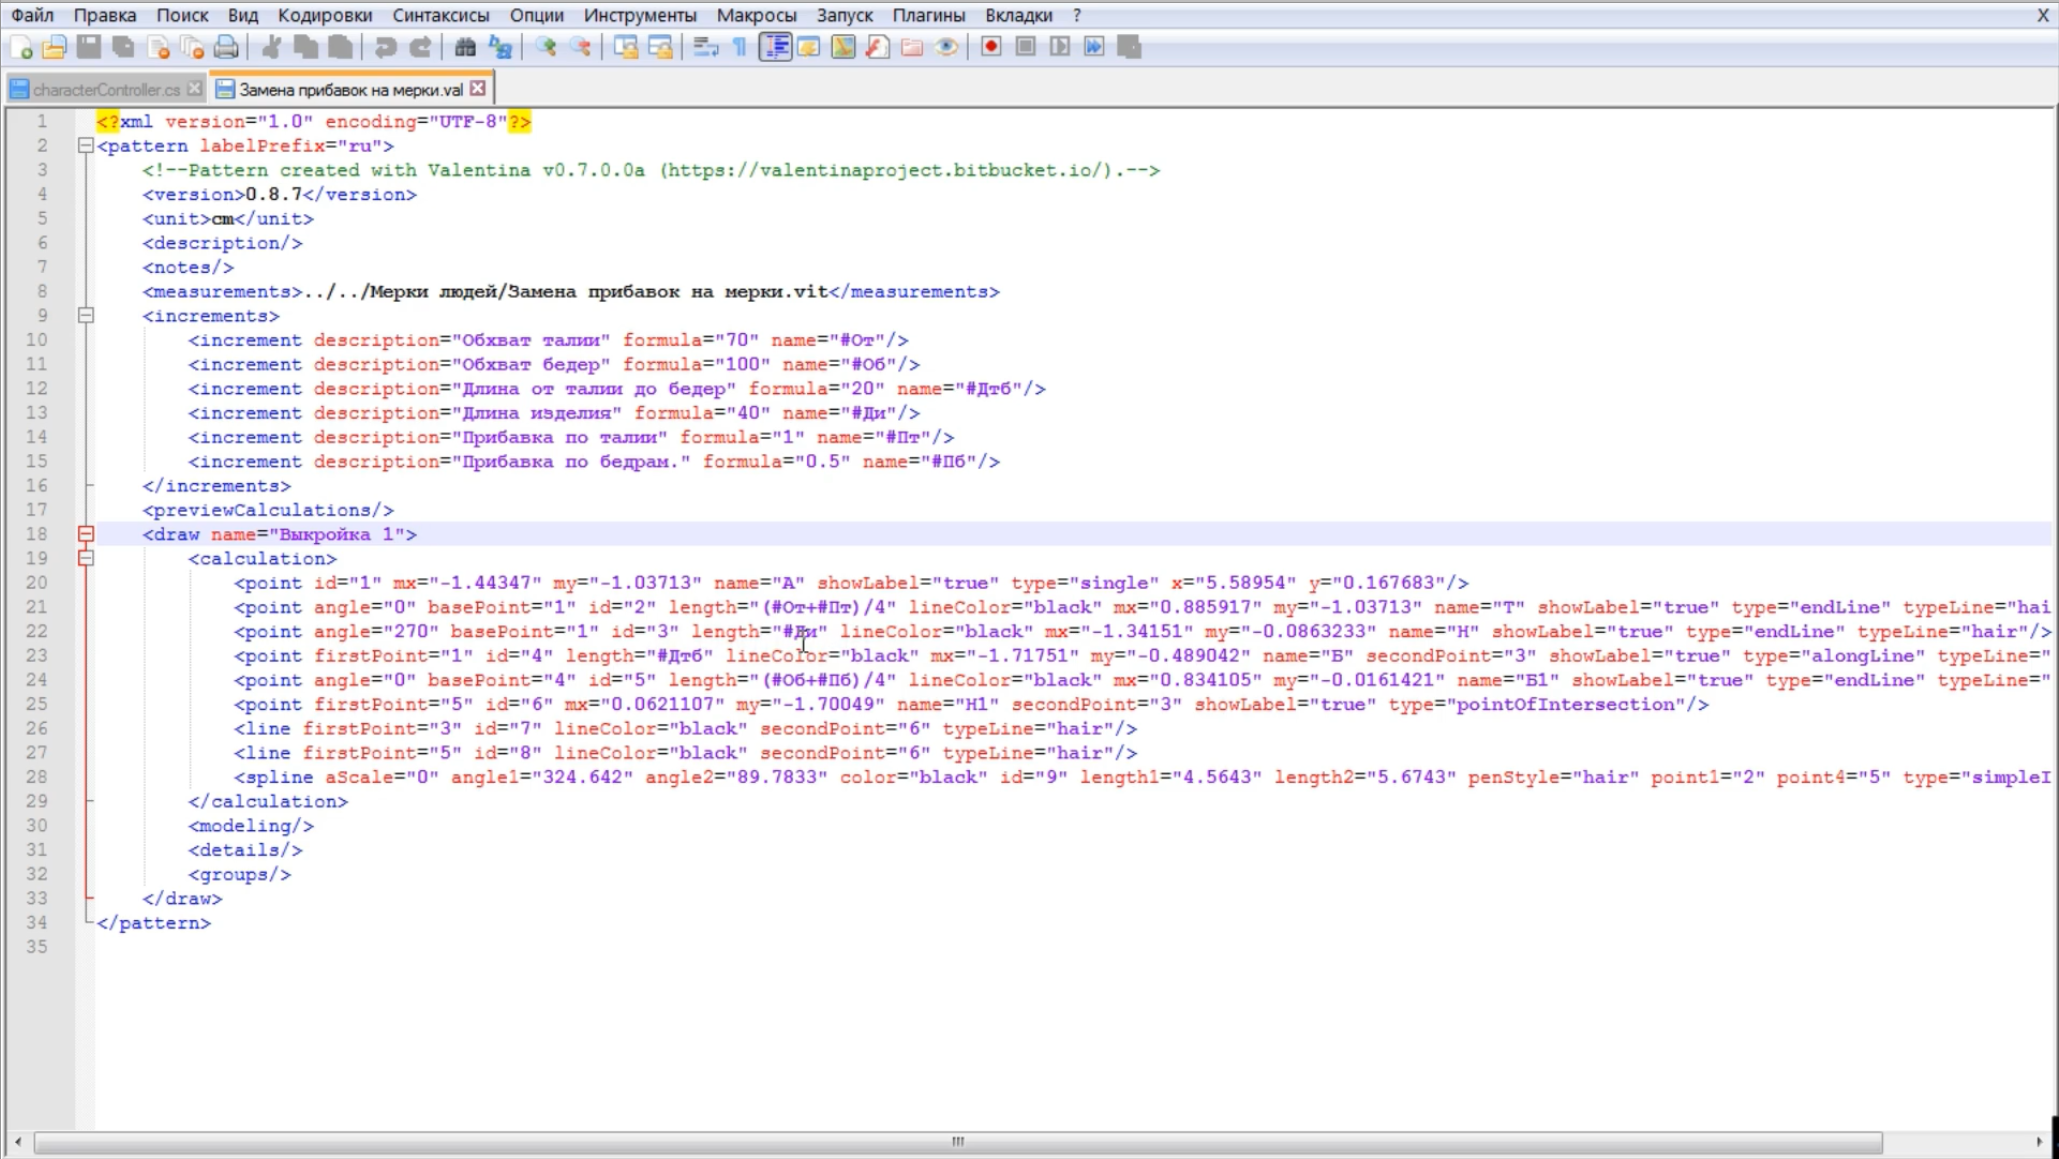The width and height of the screenshot is (2059, 1159).
Task: Create a new file with the New icon
Action: pyautogui.click(x=21, y=47)
